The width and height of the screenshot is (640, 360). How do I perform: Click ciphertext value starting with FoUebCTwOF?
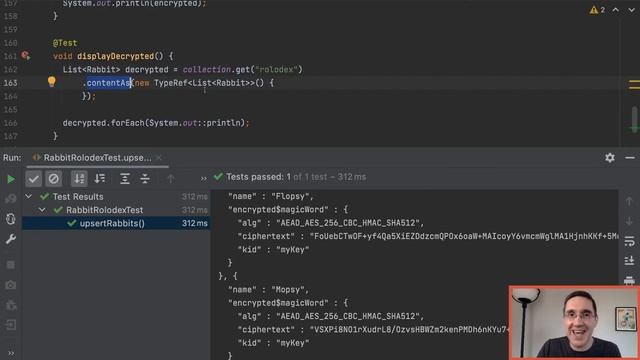[x=464, y=236]
